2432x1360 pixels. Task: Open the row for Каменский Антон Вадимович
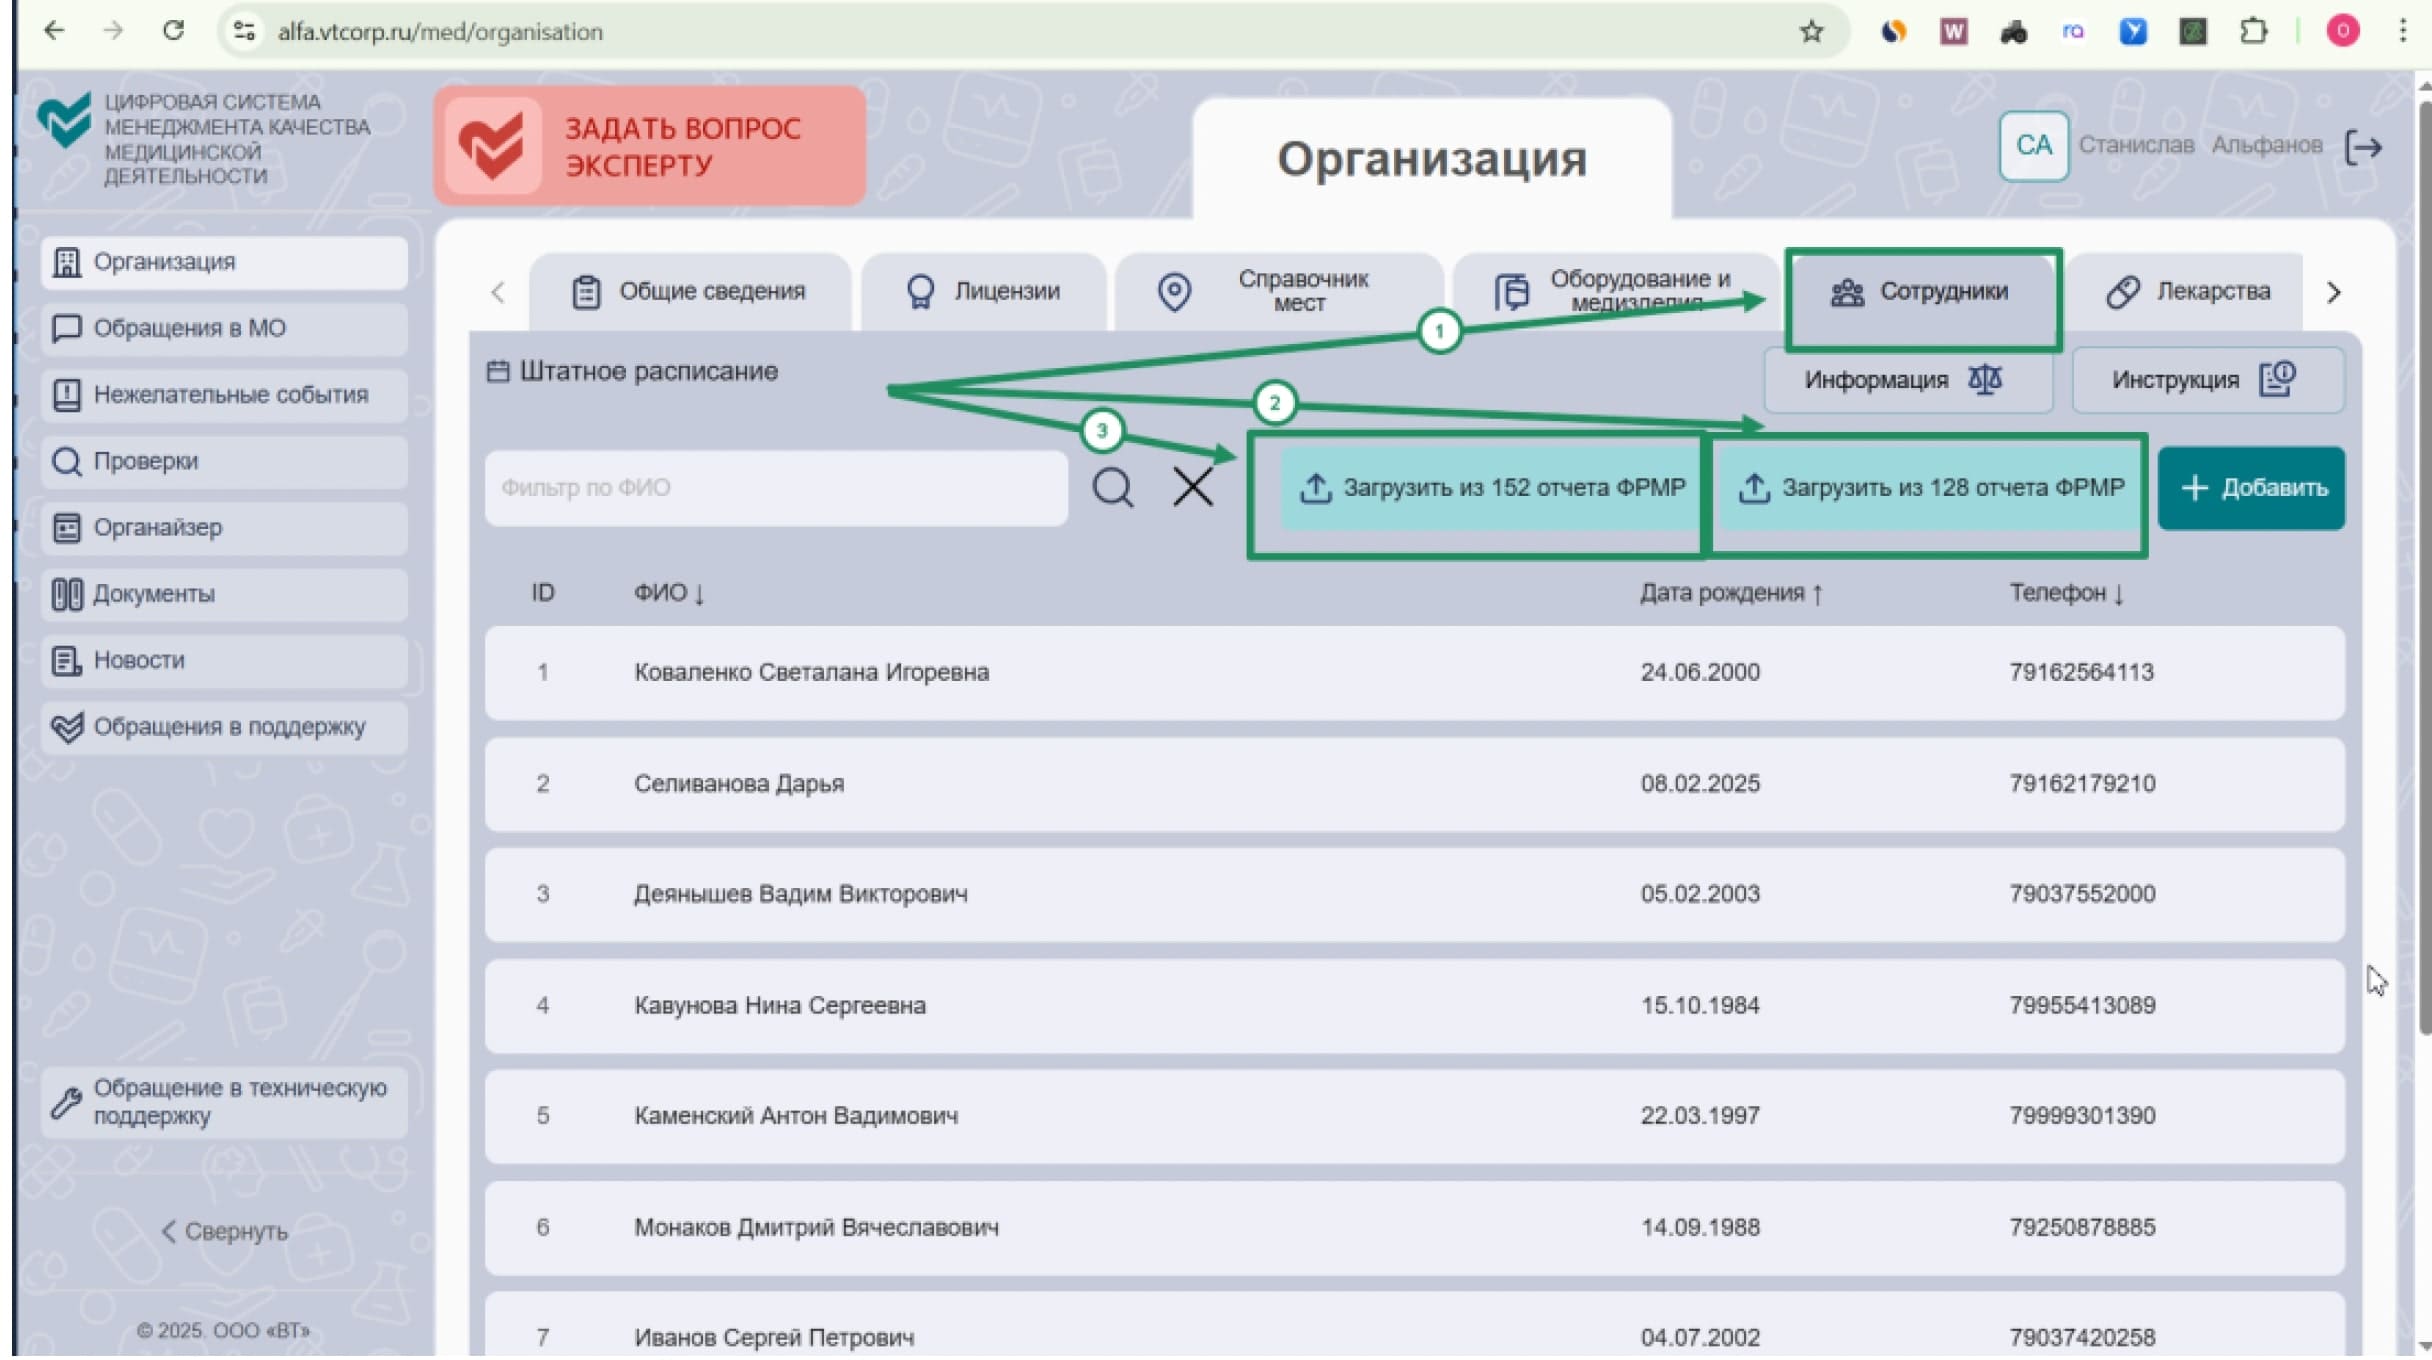(x=1414, y=1116)
